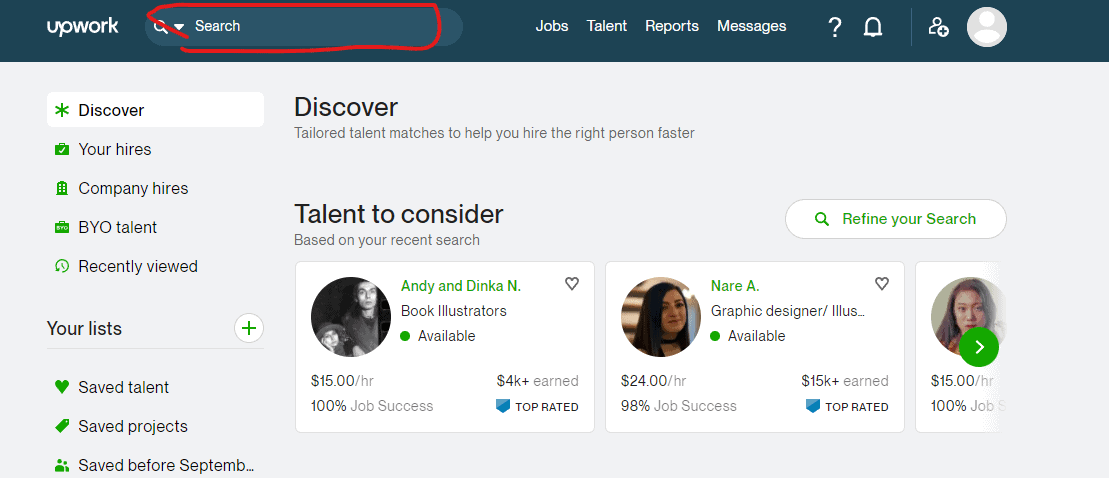Toggle heart to save Andy and Dinka N.
The image size is (1109, 478).
(572, 284)
